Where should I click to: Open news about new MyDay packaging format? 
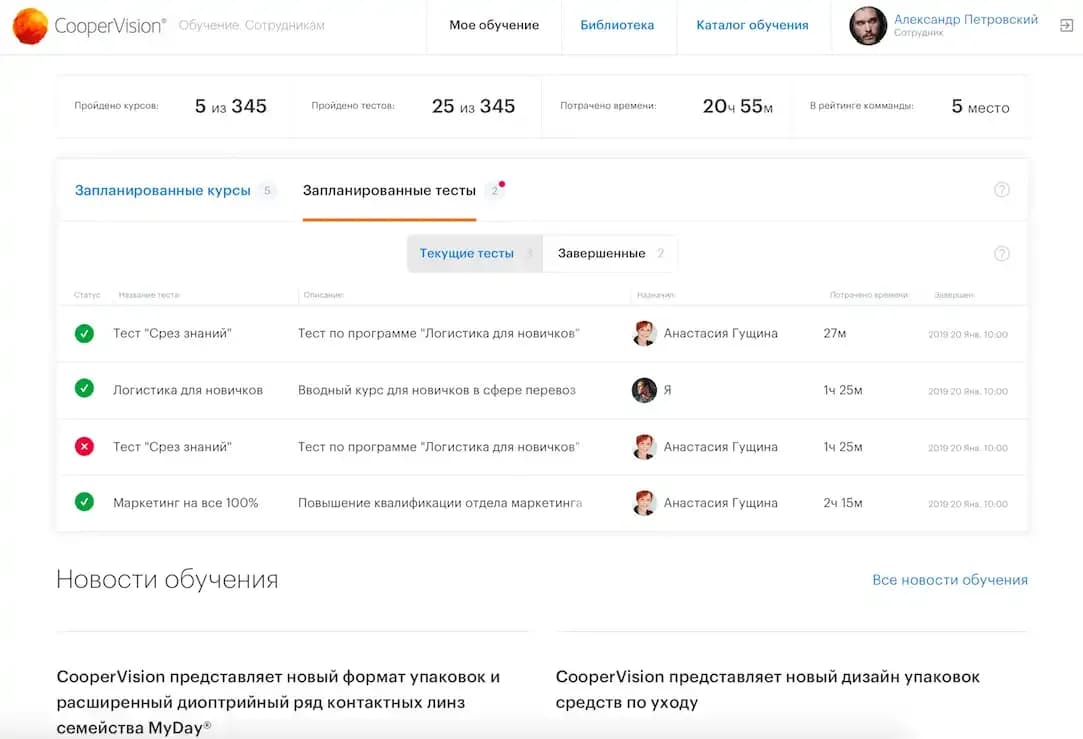[278, 702]
